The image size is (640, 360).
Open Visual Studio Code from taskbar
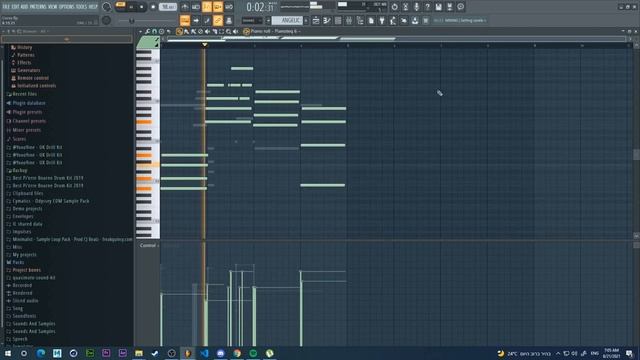pyautogui.click(x=204, y=353)
